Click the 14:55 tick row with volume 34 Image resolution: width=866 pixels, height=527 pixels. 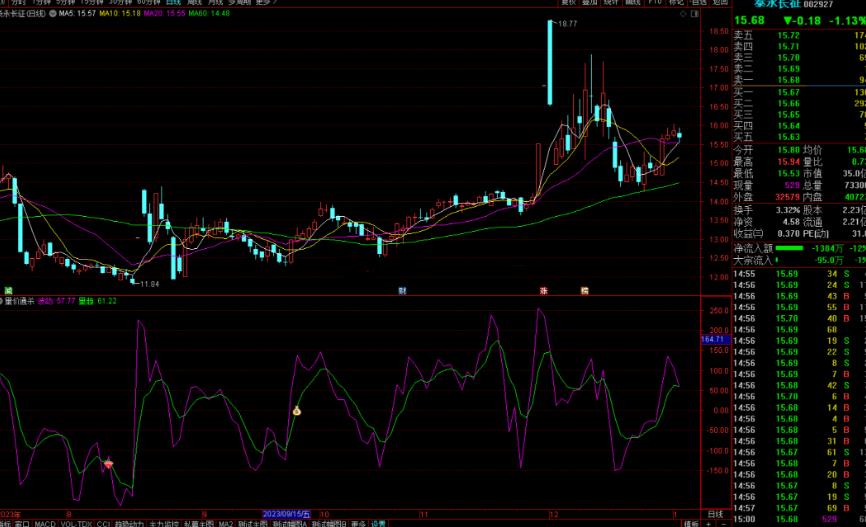click(799, 273)
